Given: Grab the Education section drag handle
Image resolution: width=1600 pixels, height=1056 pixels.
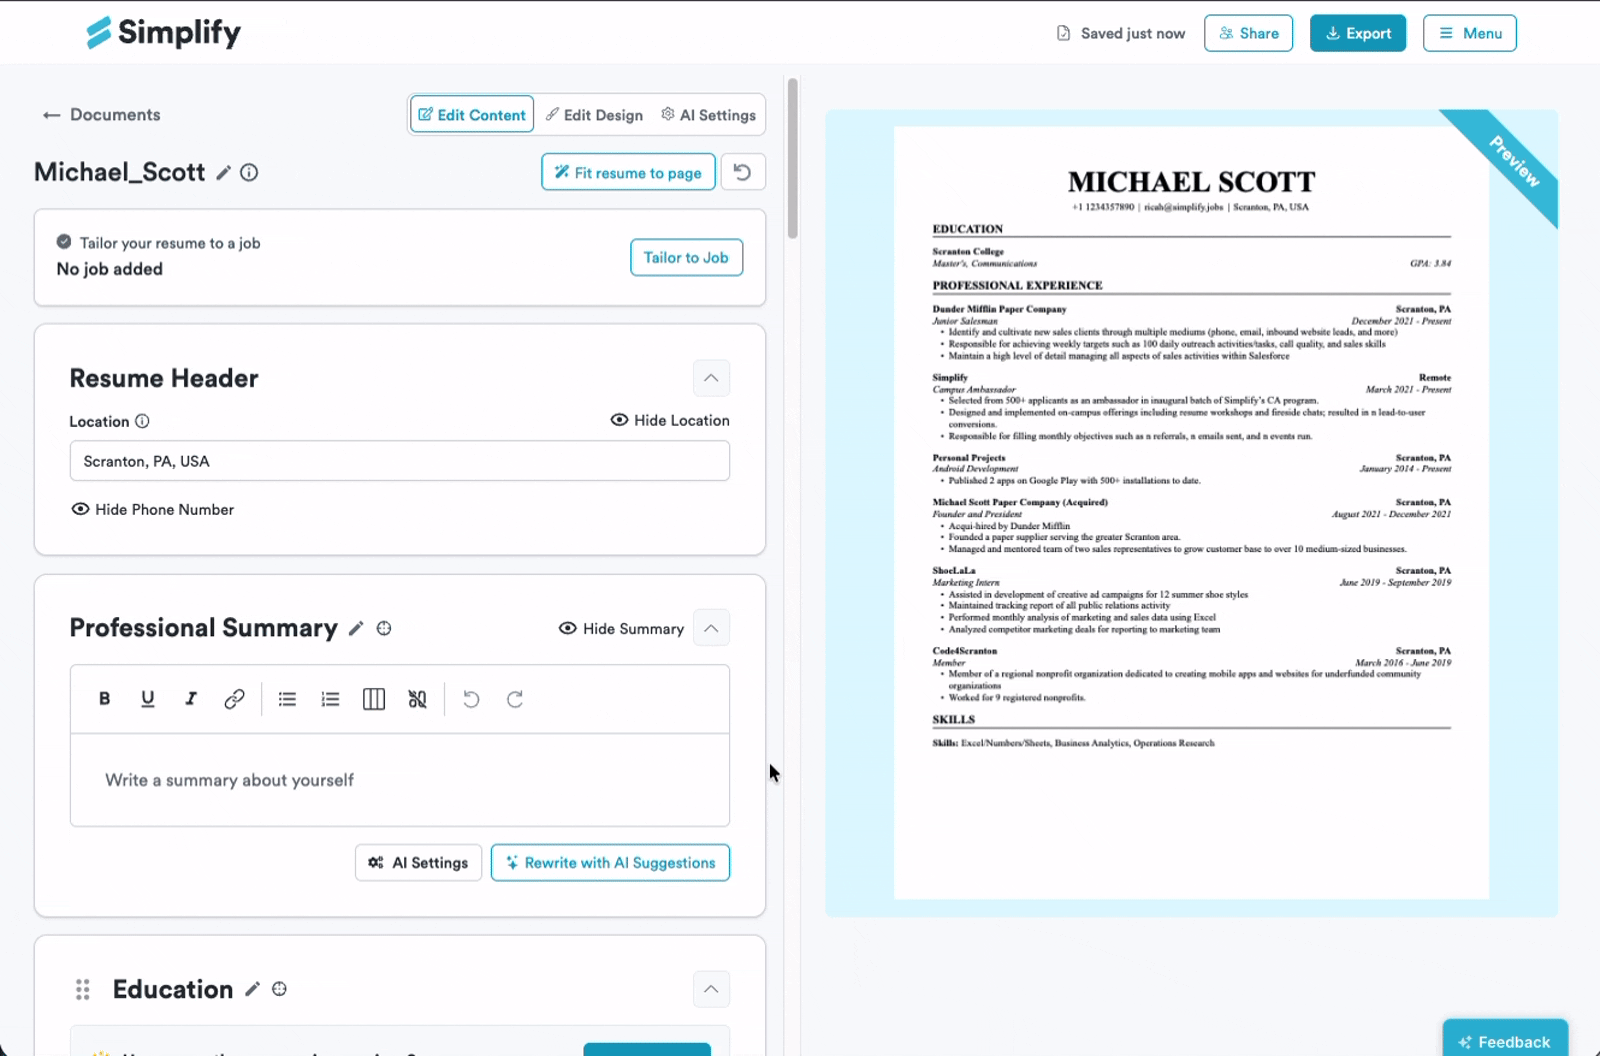Looking at the screenshot, I should (83, 989).
